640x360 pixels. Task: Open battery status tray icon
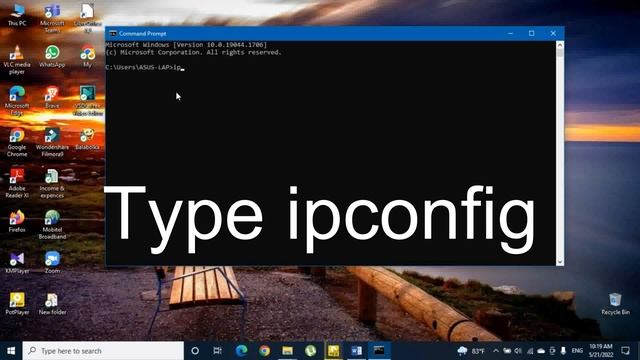point(507,351)
